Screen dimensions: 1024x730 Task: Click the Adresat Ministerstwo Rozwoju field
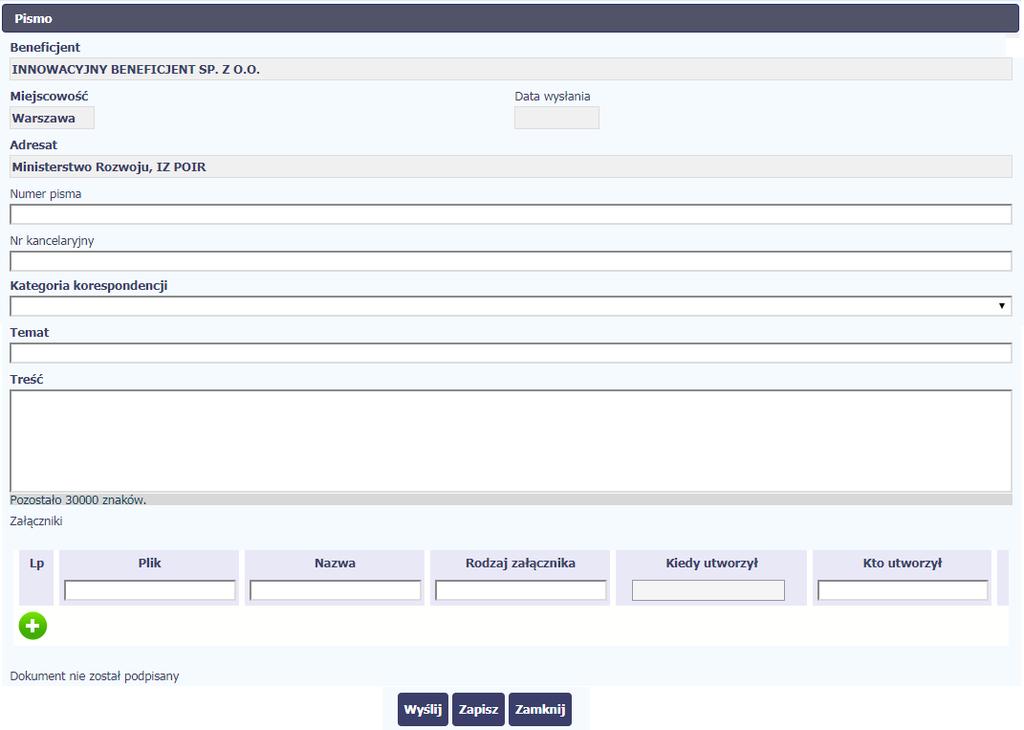(x=511, y=167)
